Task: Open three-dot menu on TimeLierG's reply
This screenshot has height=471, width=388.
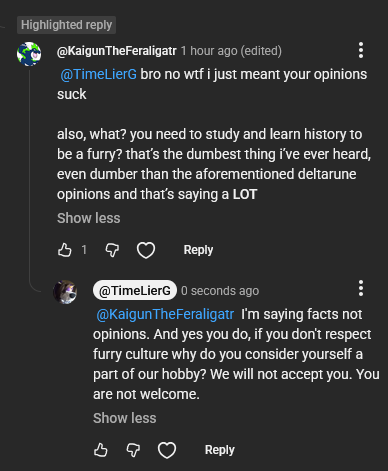Action: pos(361,288)
